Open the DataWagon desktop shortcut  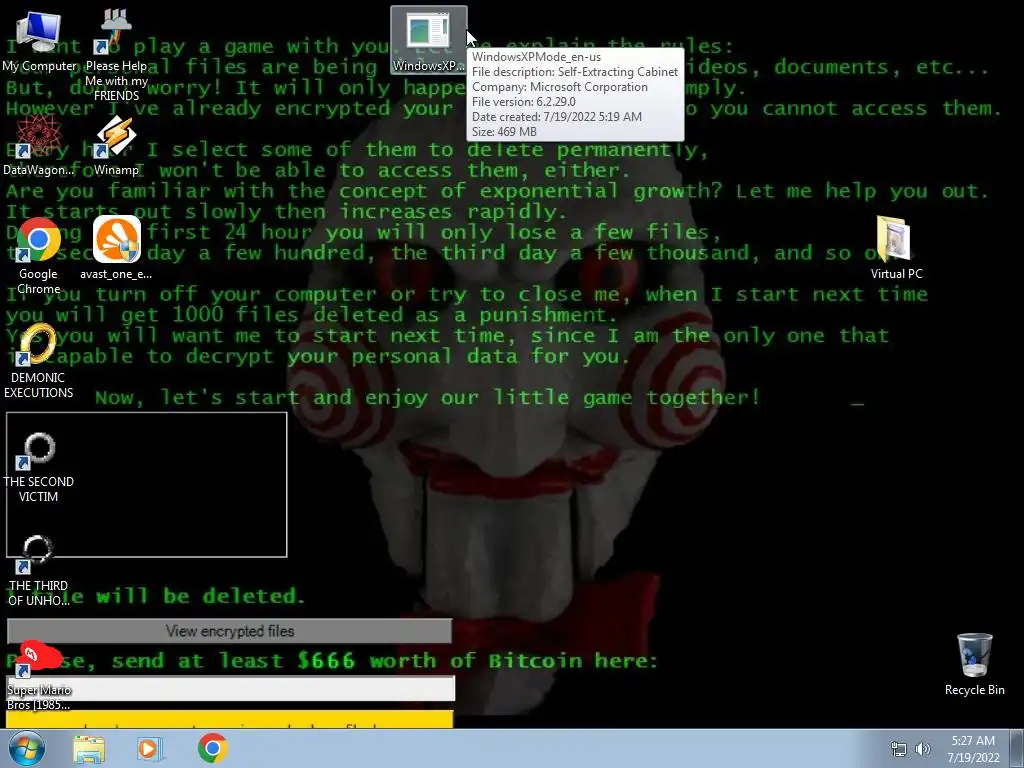39,145
